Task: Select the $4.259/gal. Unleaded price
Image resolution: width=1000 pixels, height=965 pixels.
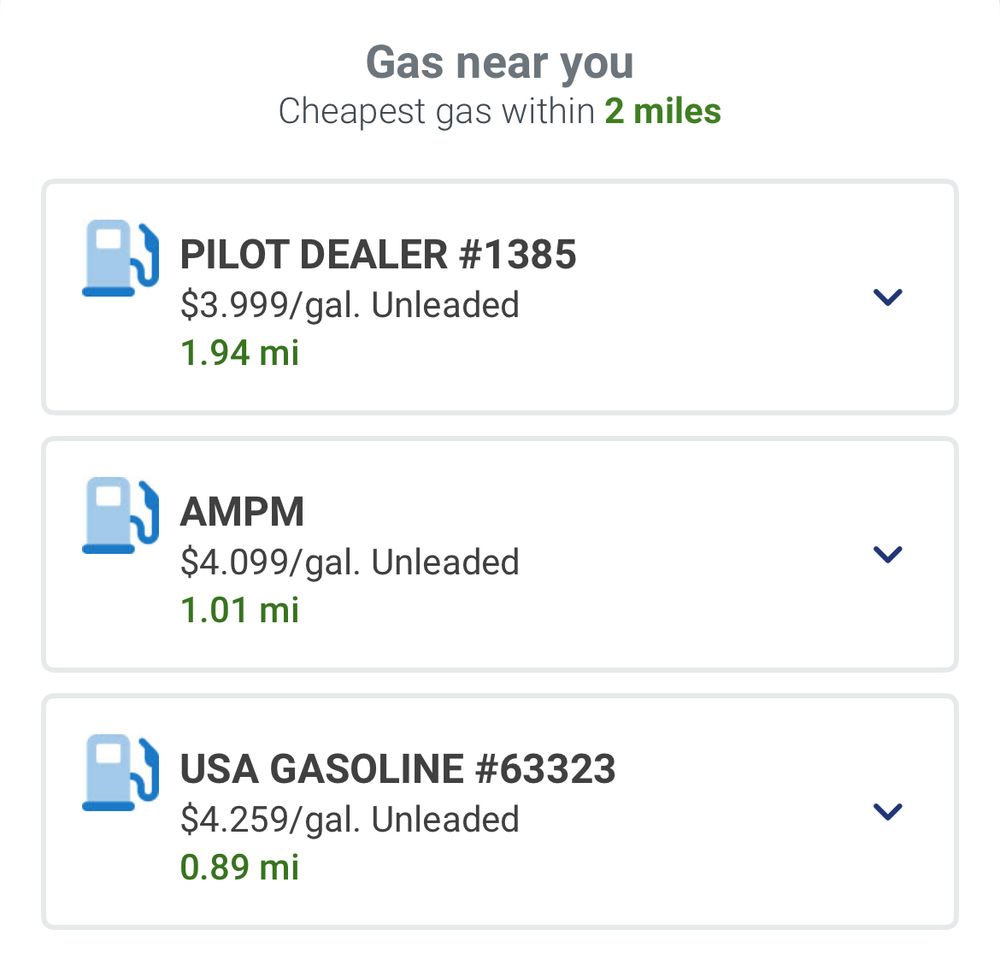Action: pyautogui.click(x=349, y=819)
